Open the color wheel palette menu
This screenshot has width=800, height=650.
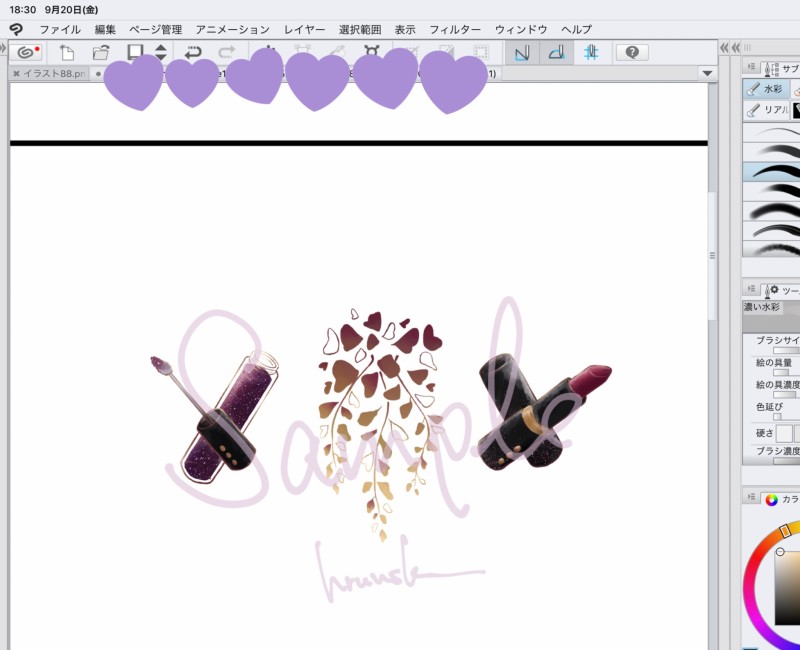click(751, 497)
